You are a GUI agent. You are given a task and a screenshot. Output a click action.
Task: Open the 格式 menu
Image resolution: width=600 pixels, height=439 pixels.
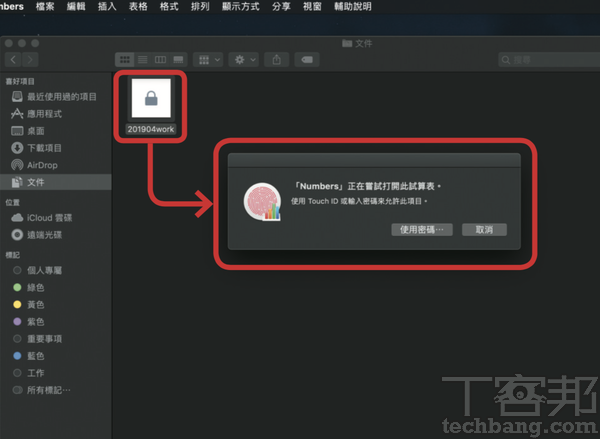click(x=169, y=6)
